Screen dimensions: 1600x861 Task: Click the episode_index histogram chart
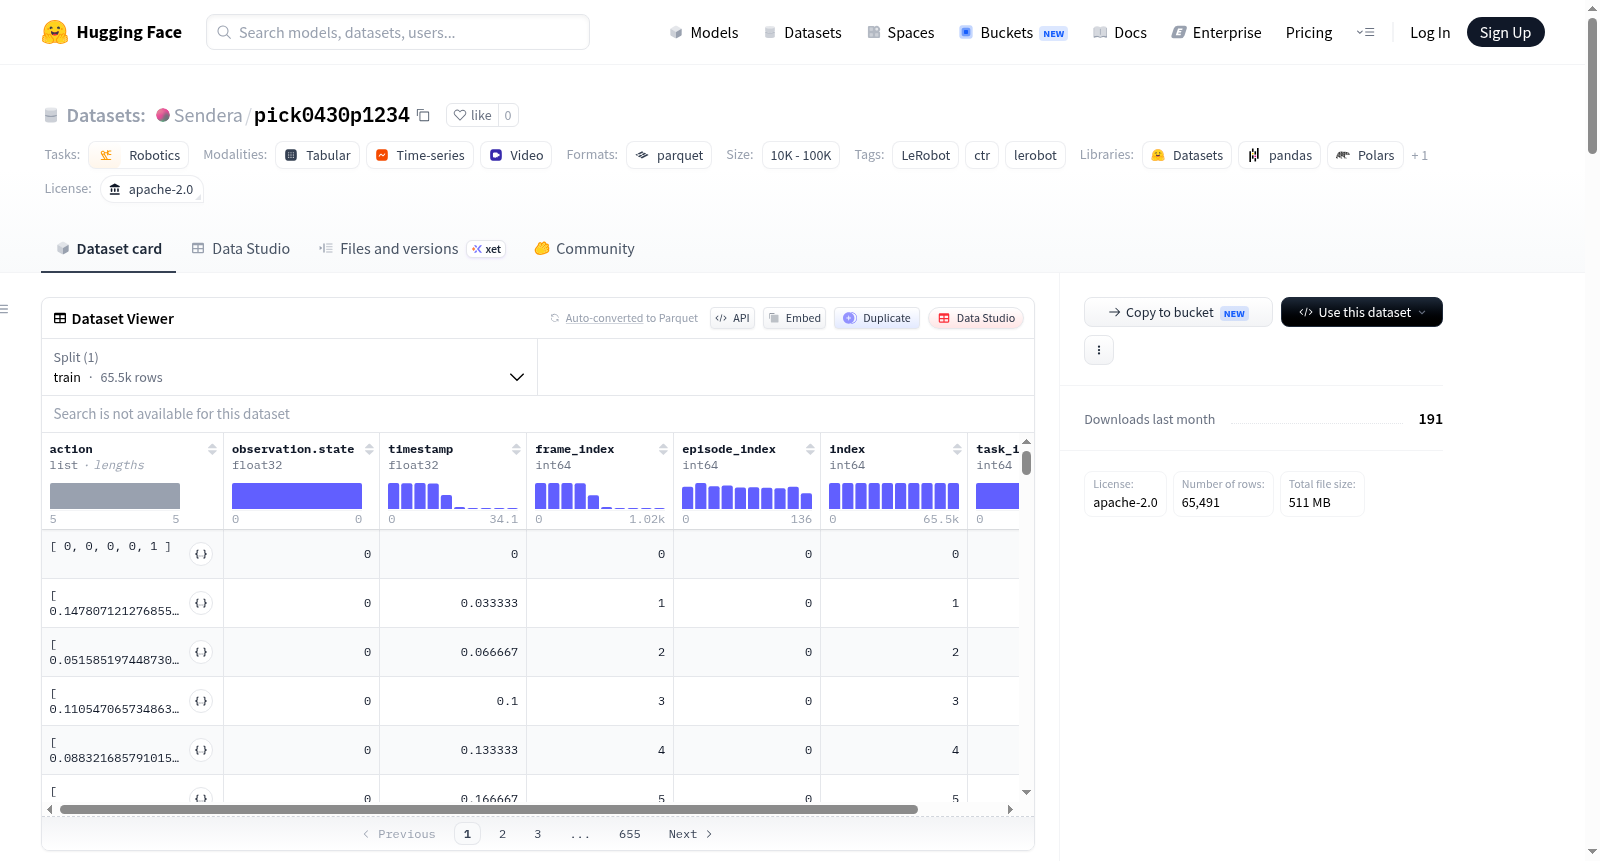tap(747, 496)
